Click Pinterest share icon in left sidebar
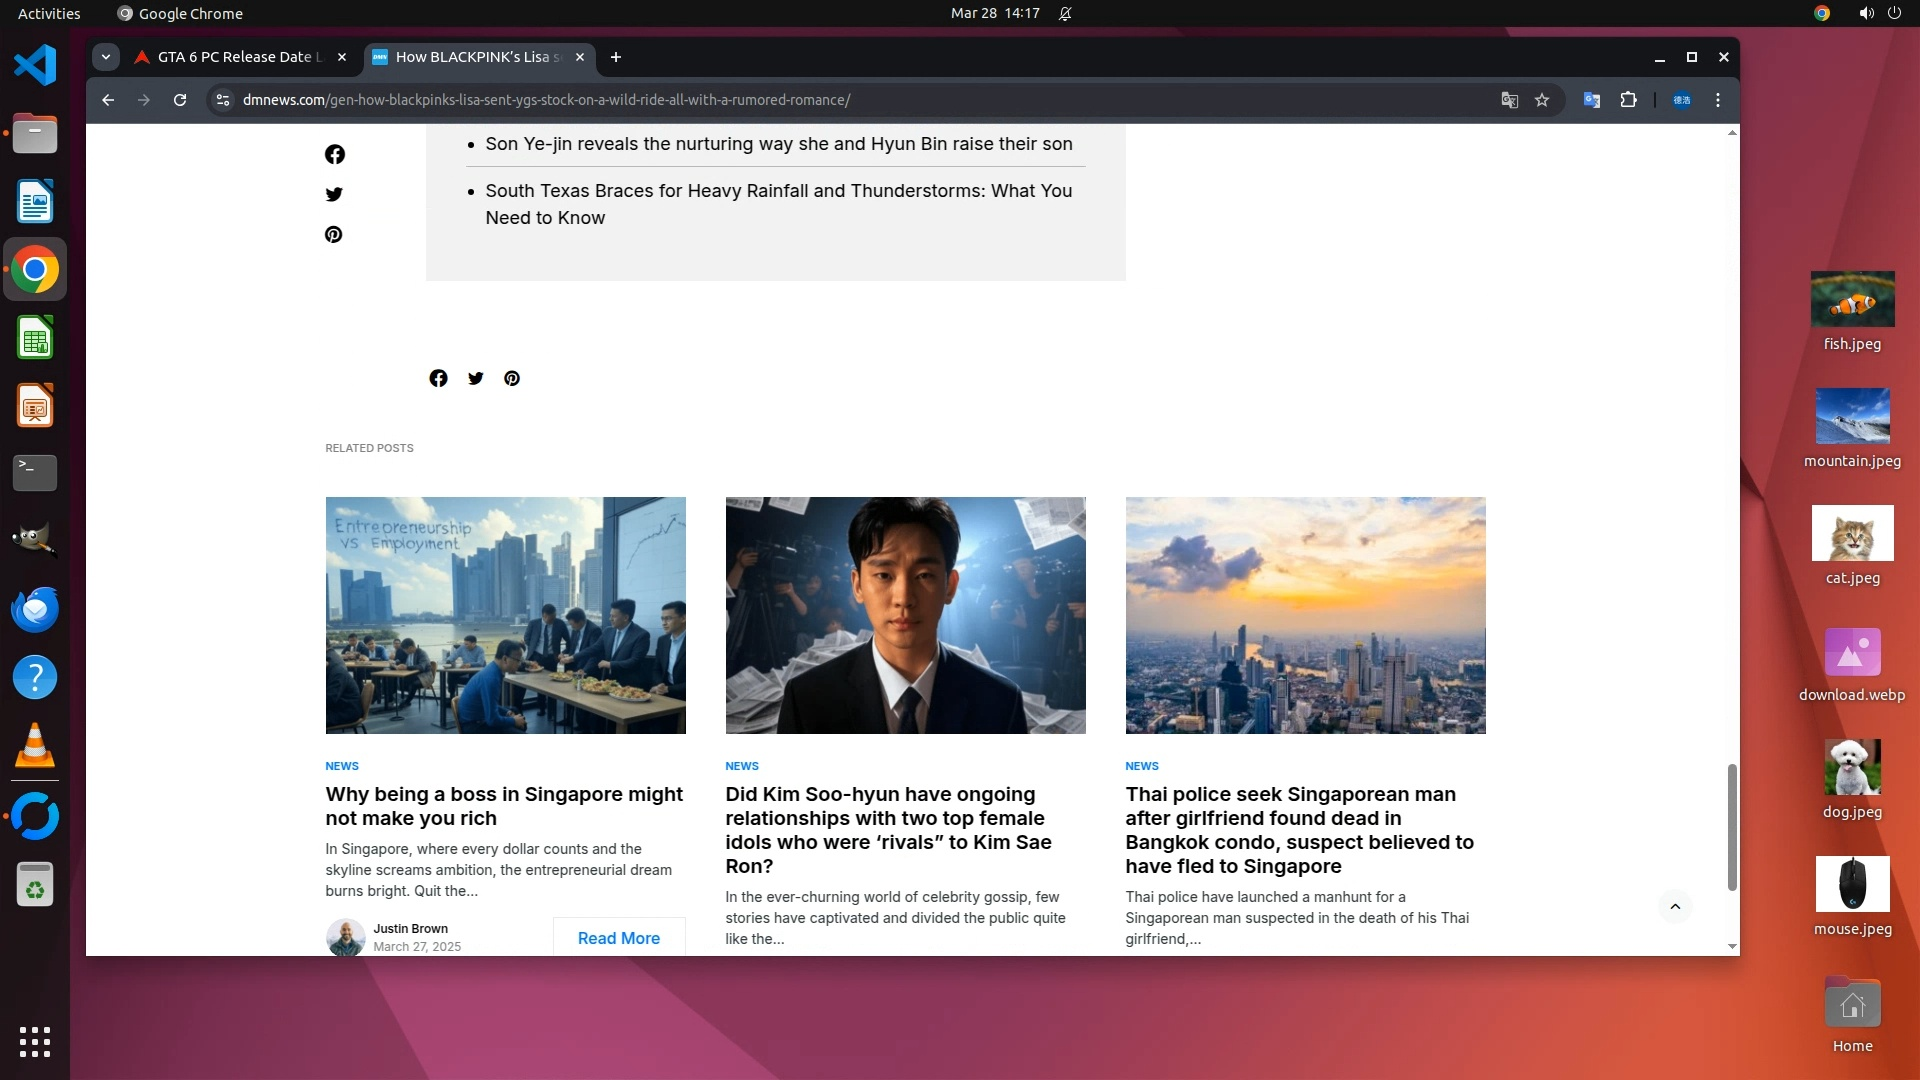This screenshot has height=1080, width=1920. [334, 234]
